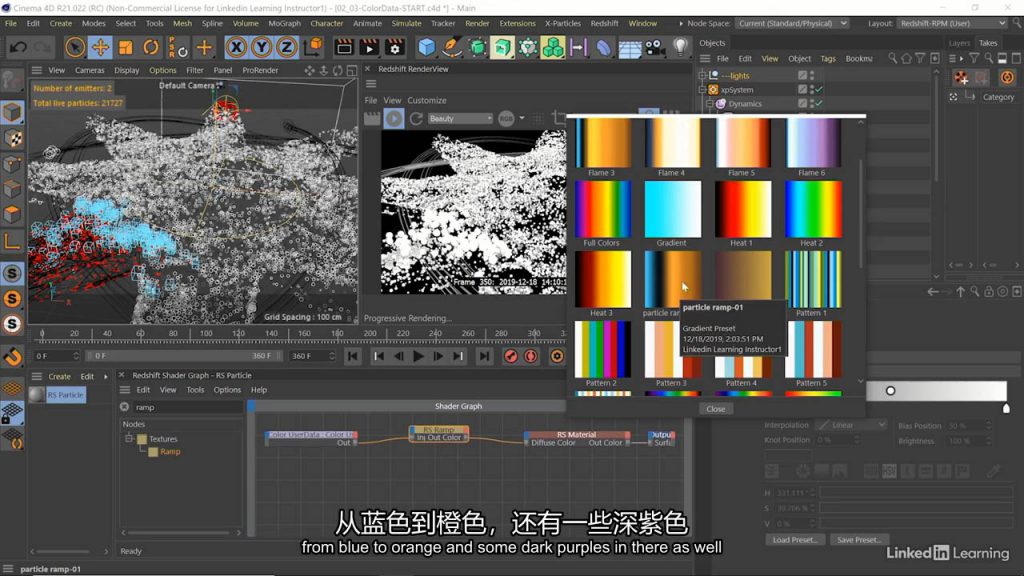Click the ramp search field
The height and width of the screenshot is (576, 1024).
tap(187, 407)
